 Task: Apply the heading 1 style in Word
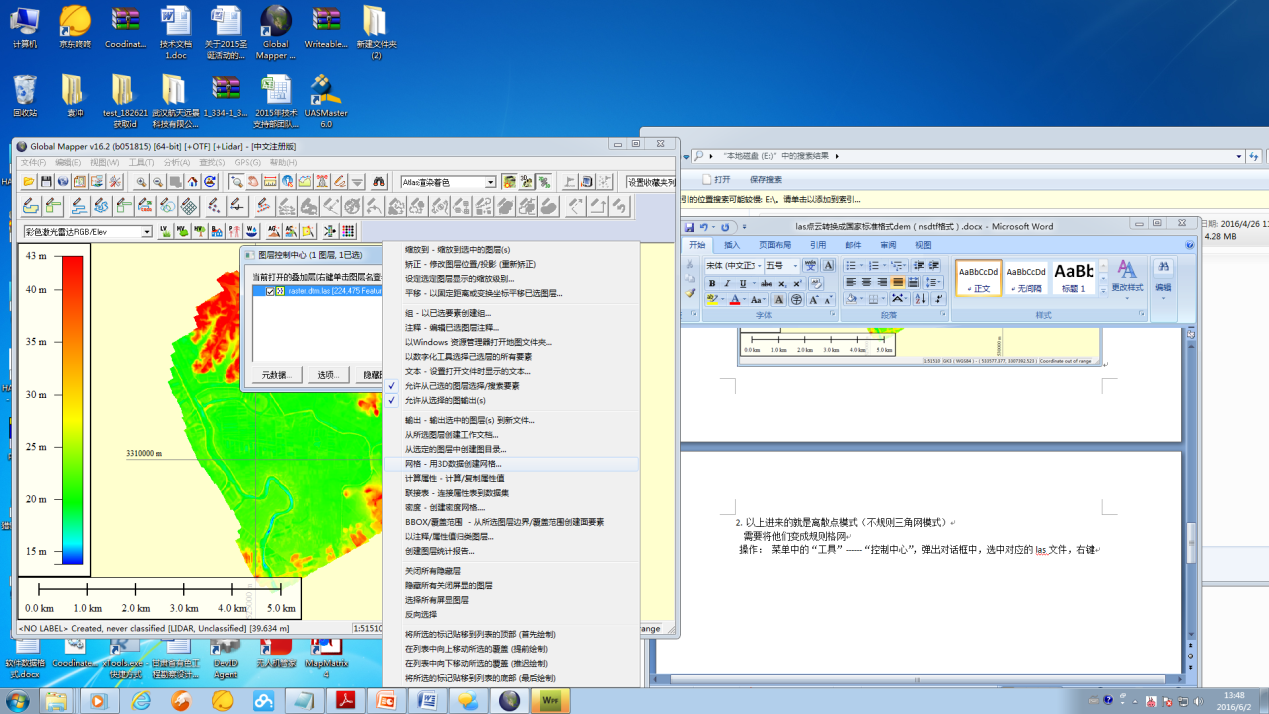pyautogui.click(x=1073, y=278)
